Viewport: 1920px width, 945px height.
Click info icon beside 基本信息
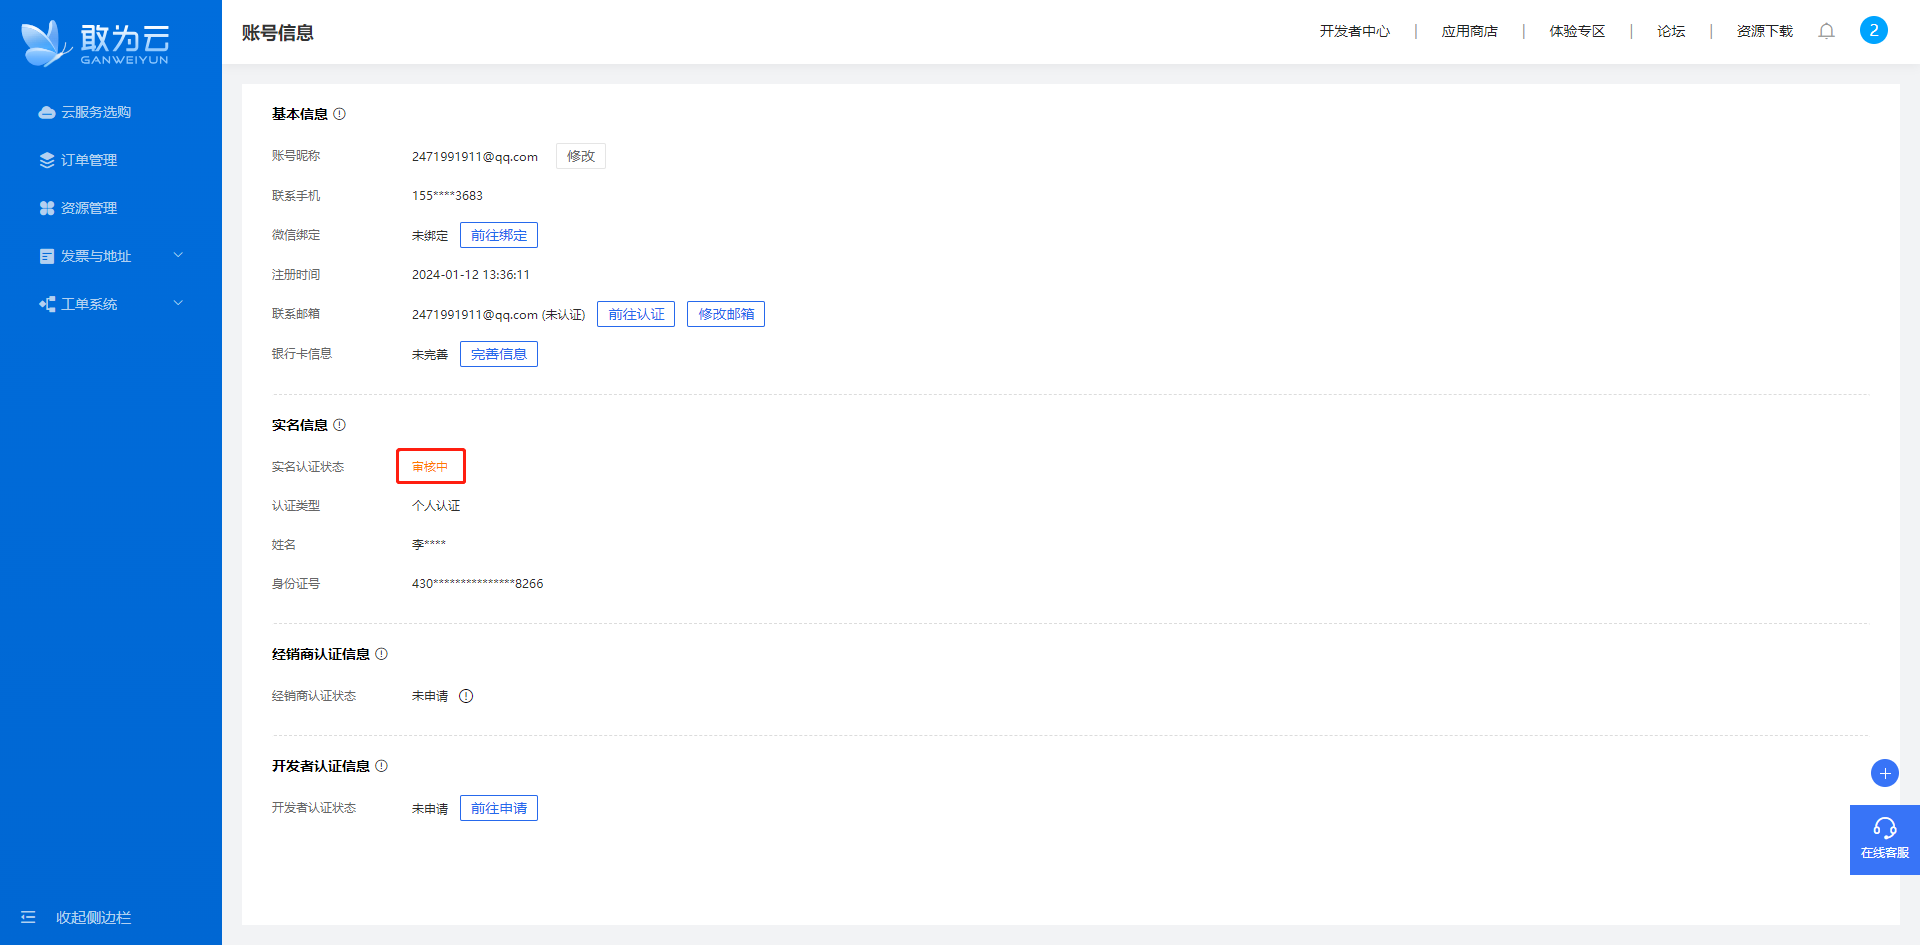pyautogui.click(x=340, y=114)
